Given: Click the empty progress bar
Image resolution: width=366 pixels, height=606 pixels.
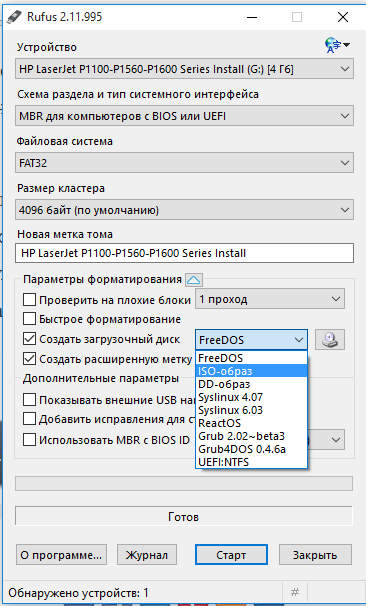Looking at the screenshot, I should [184, 483].
